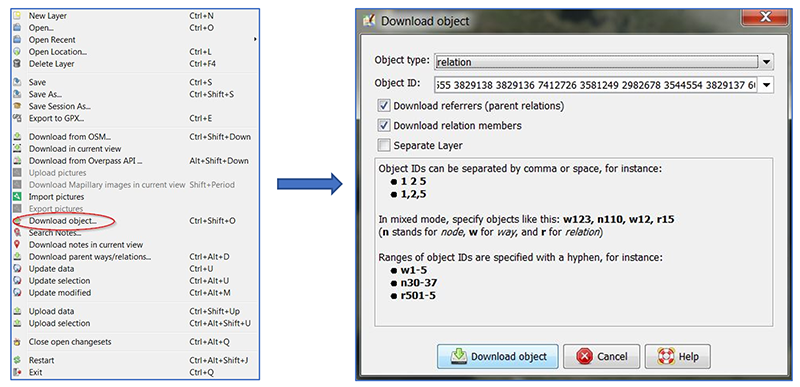Enable the Separate Layer checkbox
The image size is (800, 387).
[384, 145]
